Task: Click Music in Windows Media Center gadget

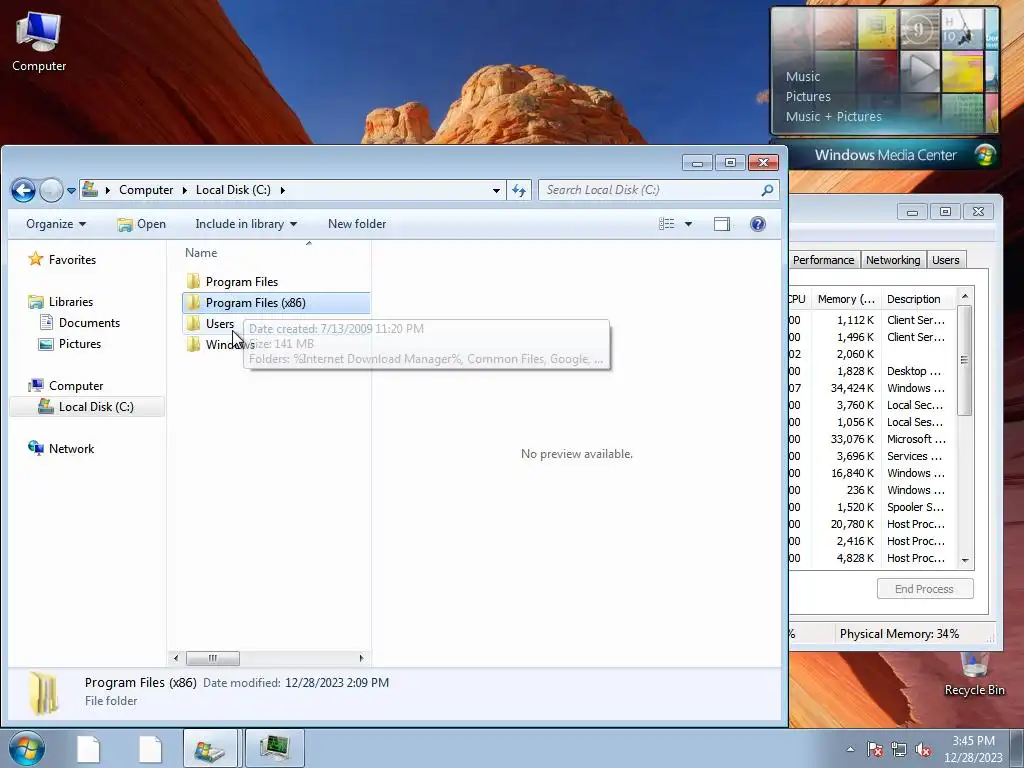Action: click(803, 76)
